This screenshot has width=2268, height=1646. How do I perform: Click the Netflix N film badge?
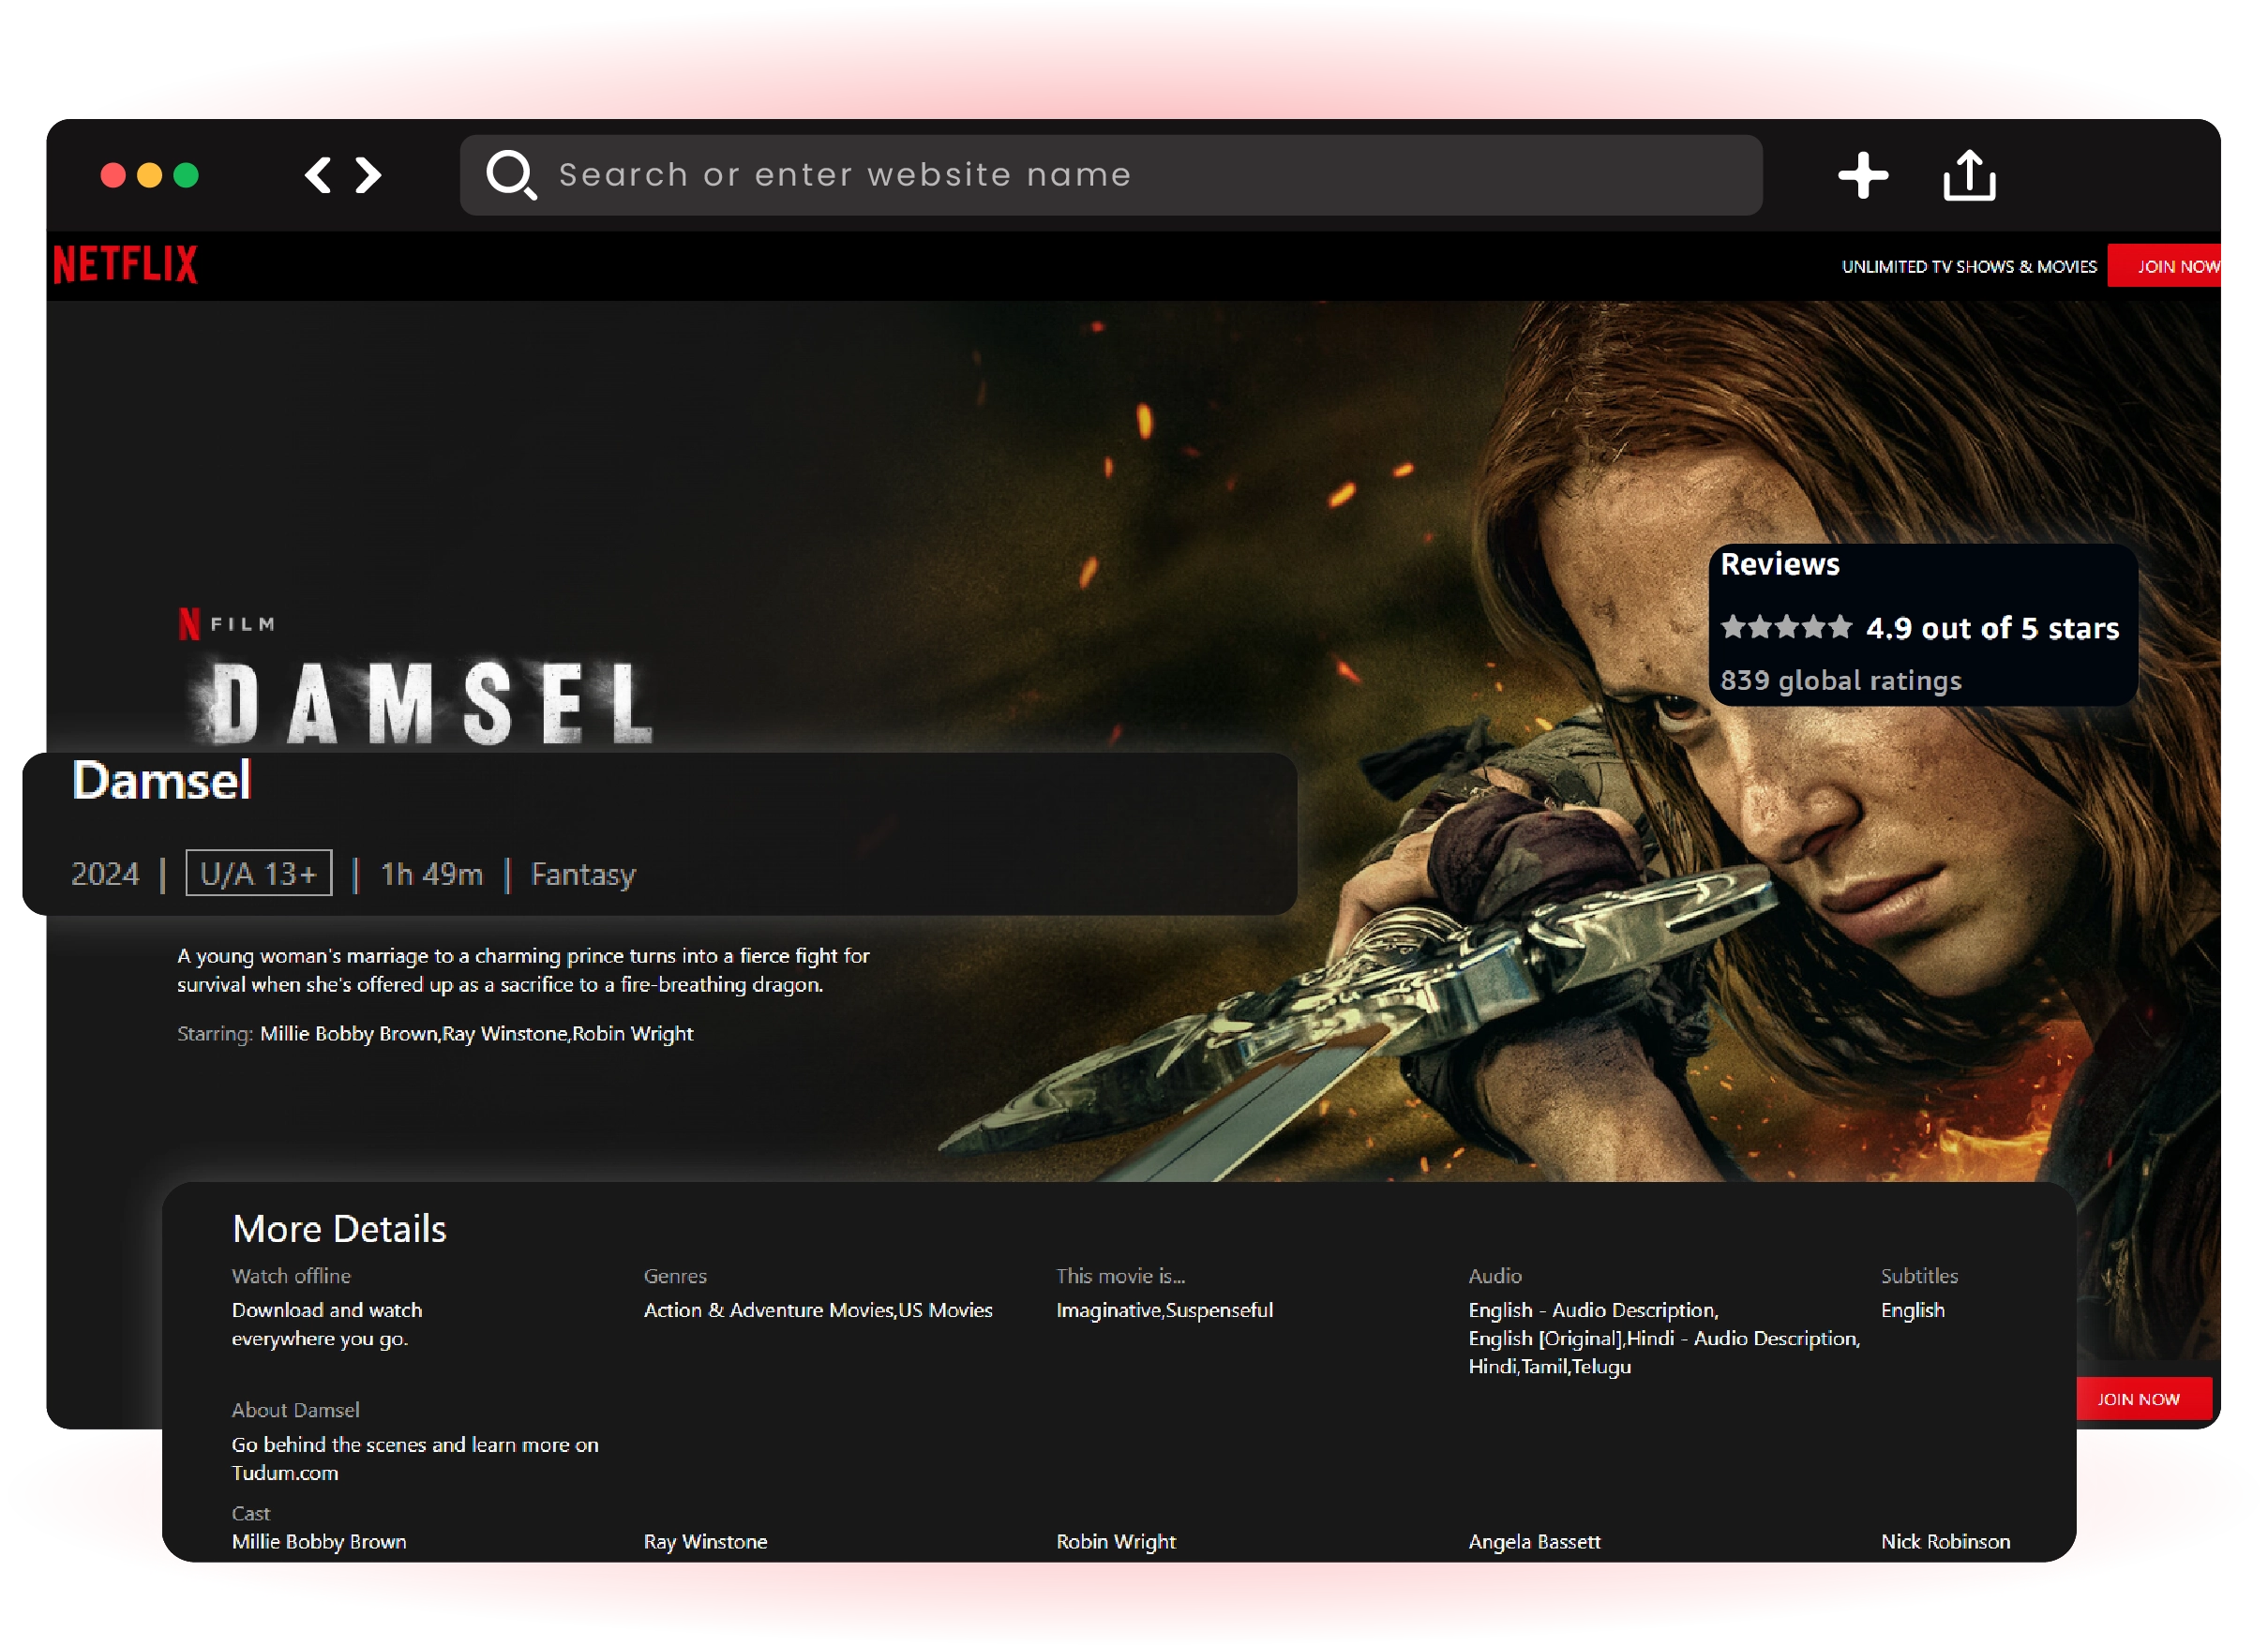point(189,624)
